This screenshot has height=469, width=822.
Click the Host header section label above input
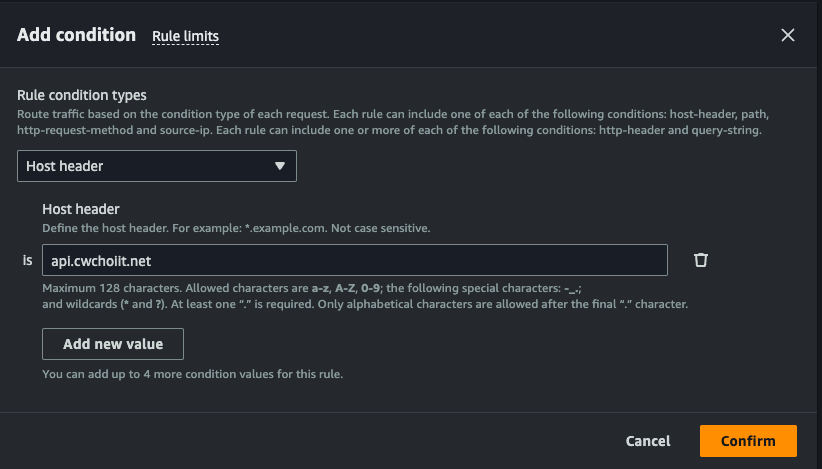(x=81, y=209)
